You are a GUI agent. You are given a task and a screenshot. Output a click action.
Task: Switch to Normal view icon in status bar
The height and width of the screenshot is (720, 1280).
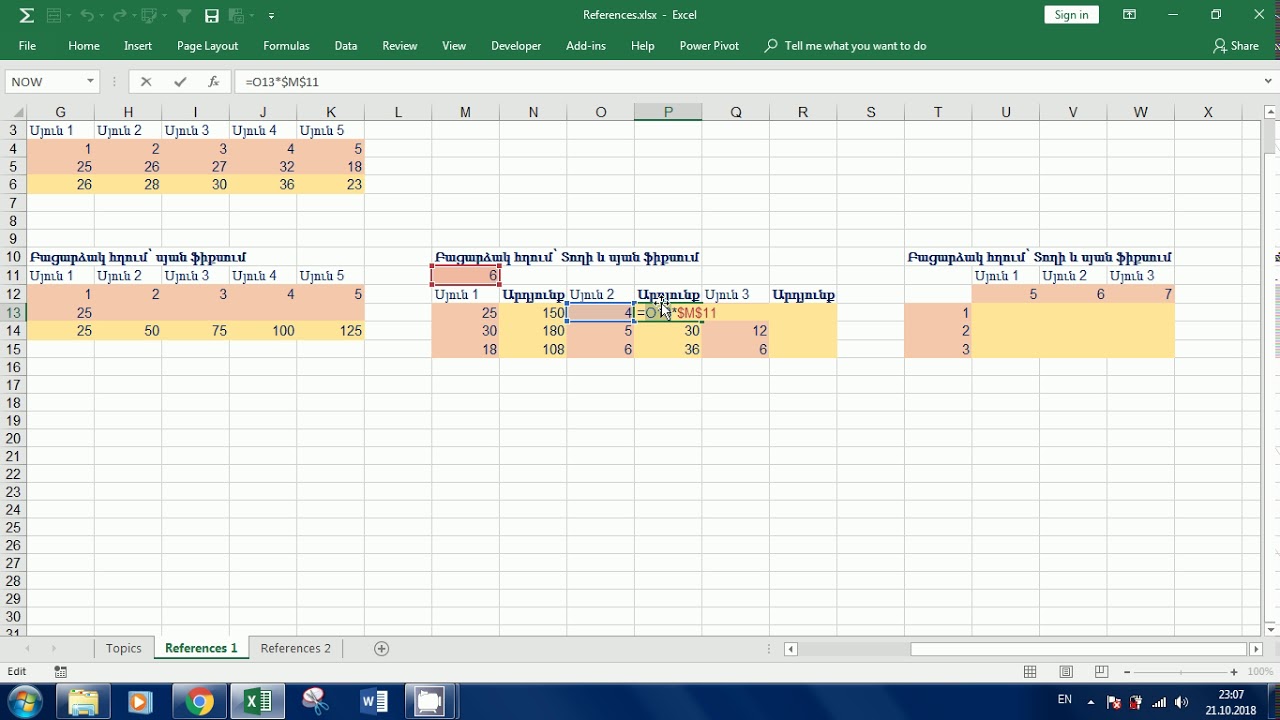tap(1030, 672)
